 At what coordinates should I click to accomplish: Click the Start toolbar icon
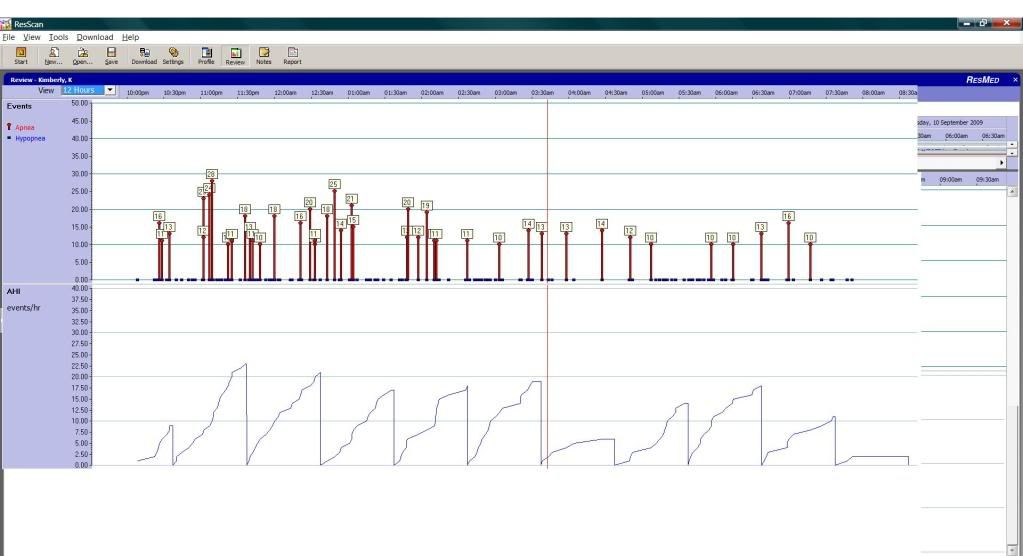tap(21, 54)
